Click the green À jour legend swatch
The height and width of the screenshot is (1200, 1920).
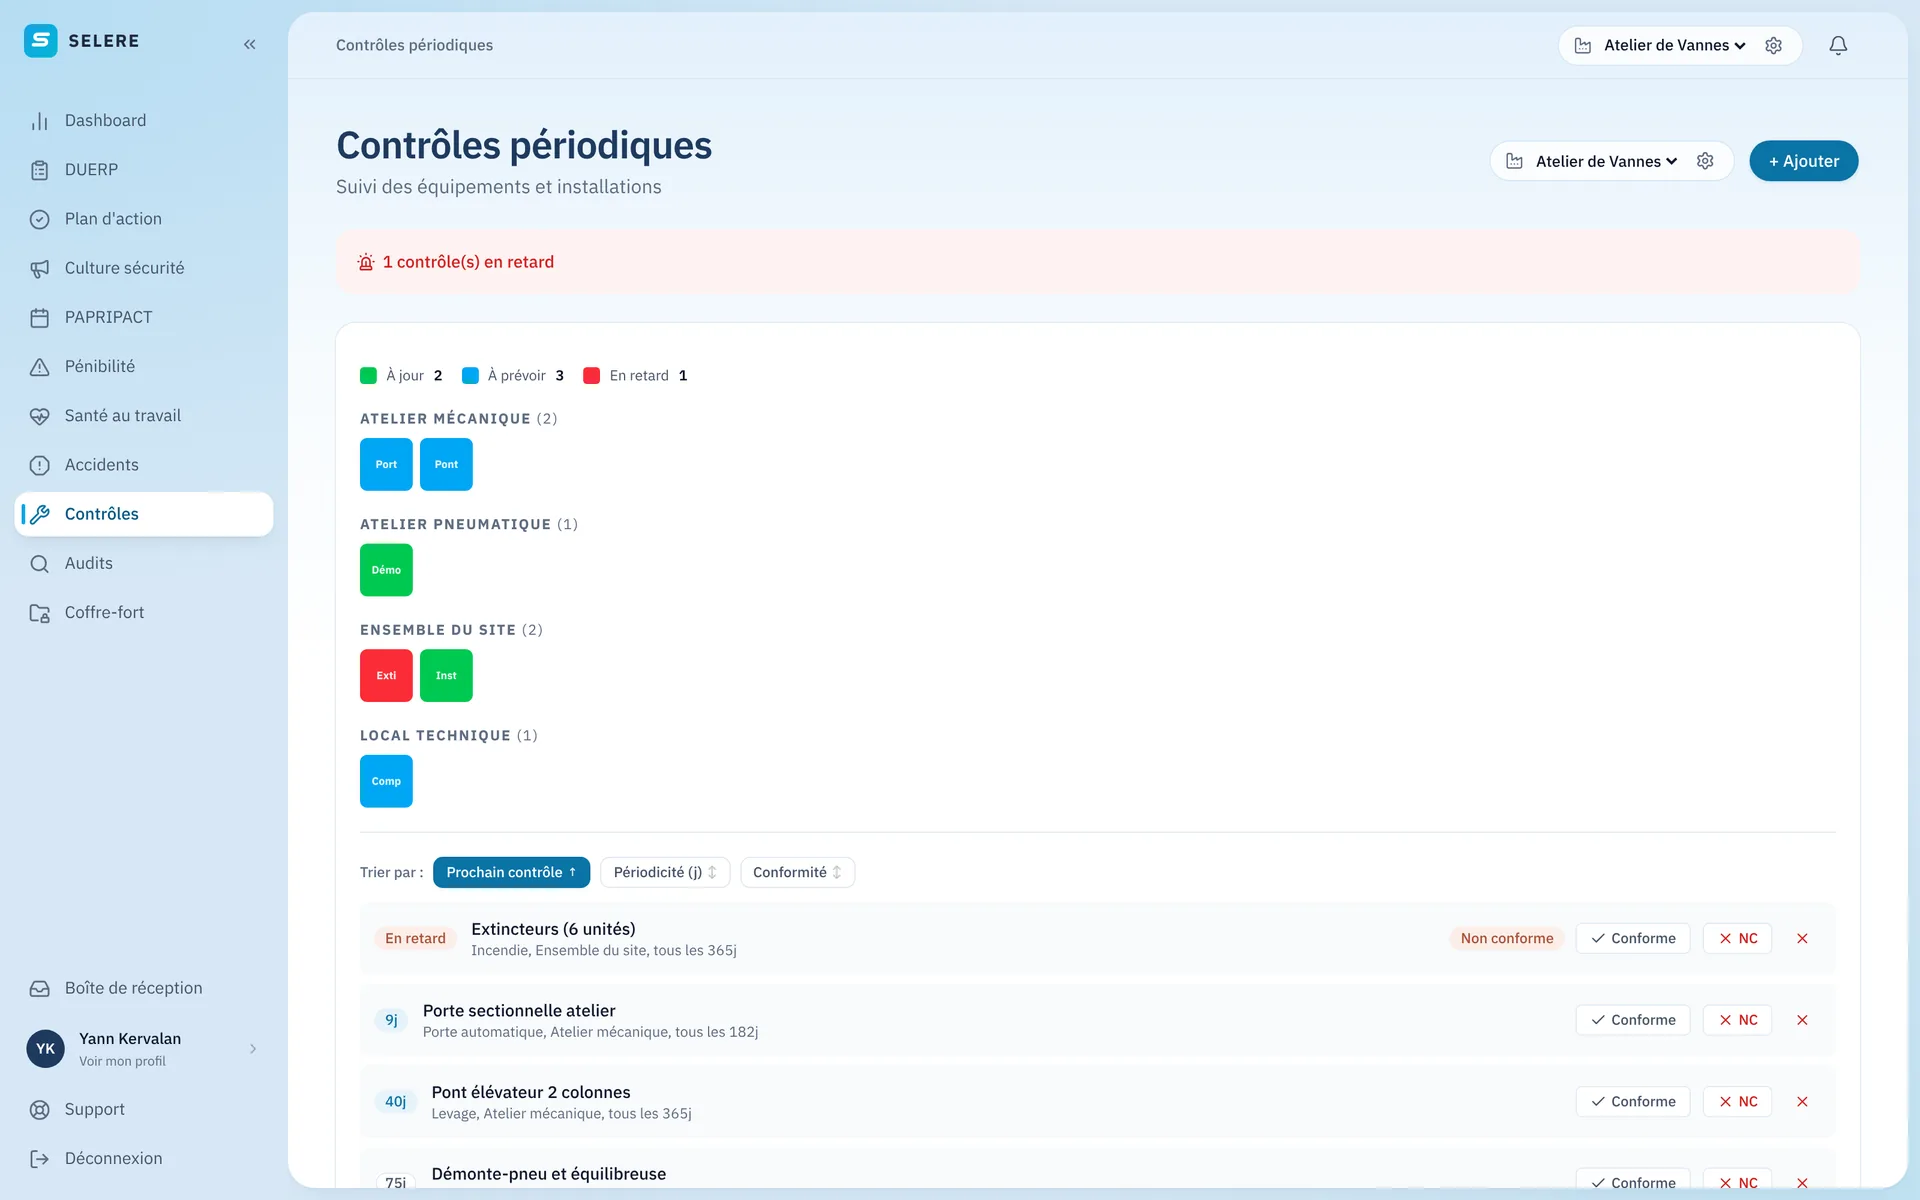[368, 375]
